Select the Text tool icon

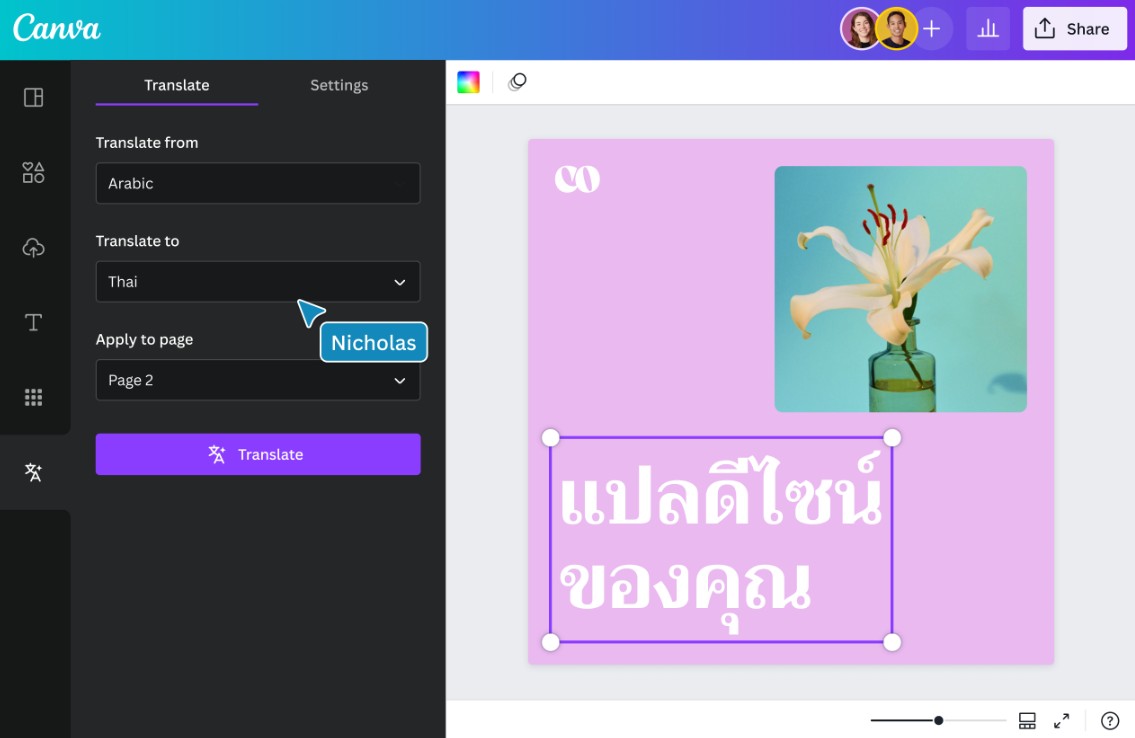[33, 322]
